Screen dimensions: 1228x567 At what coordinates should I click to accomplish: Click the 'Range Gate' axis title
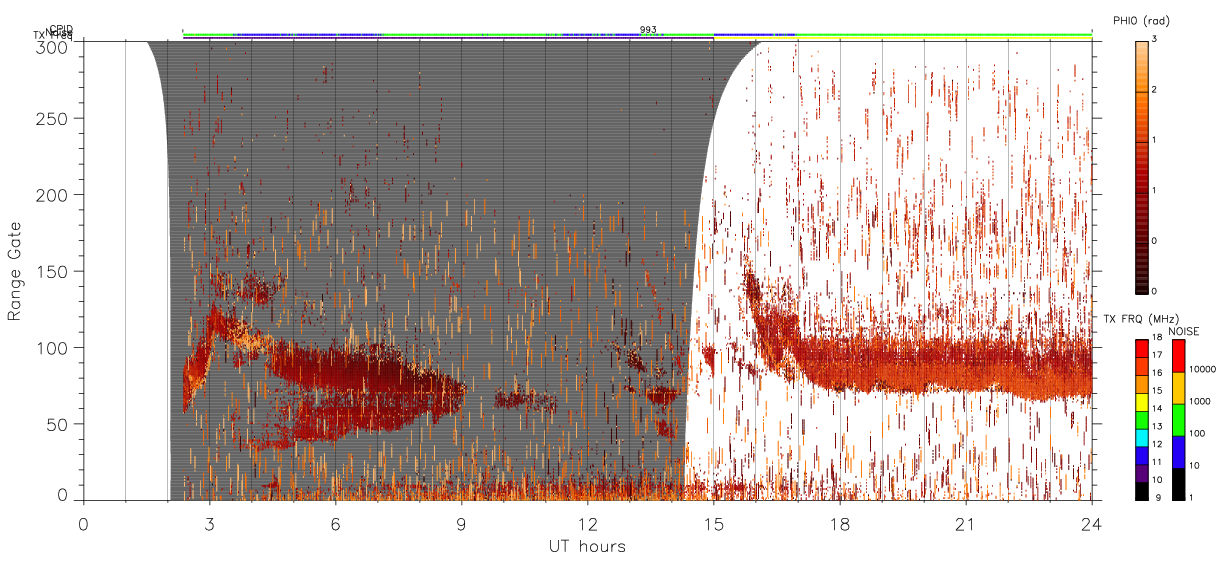point(15,271)
